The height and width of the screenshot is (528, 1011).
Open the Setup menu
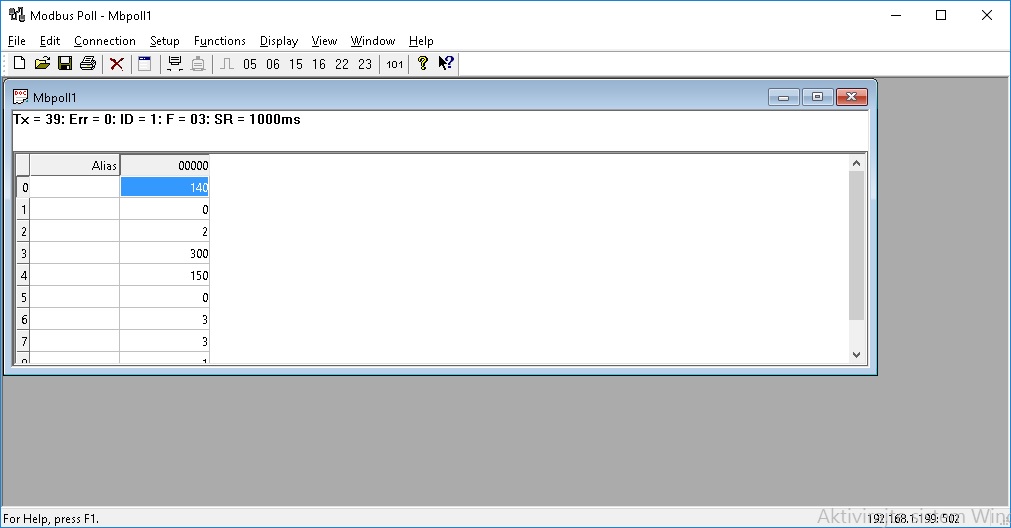(x=164, y=41)
